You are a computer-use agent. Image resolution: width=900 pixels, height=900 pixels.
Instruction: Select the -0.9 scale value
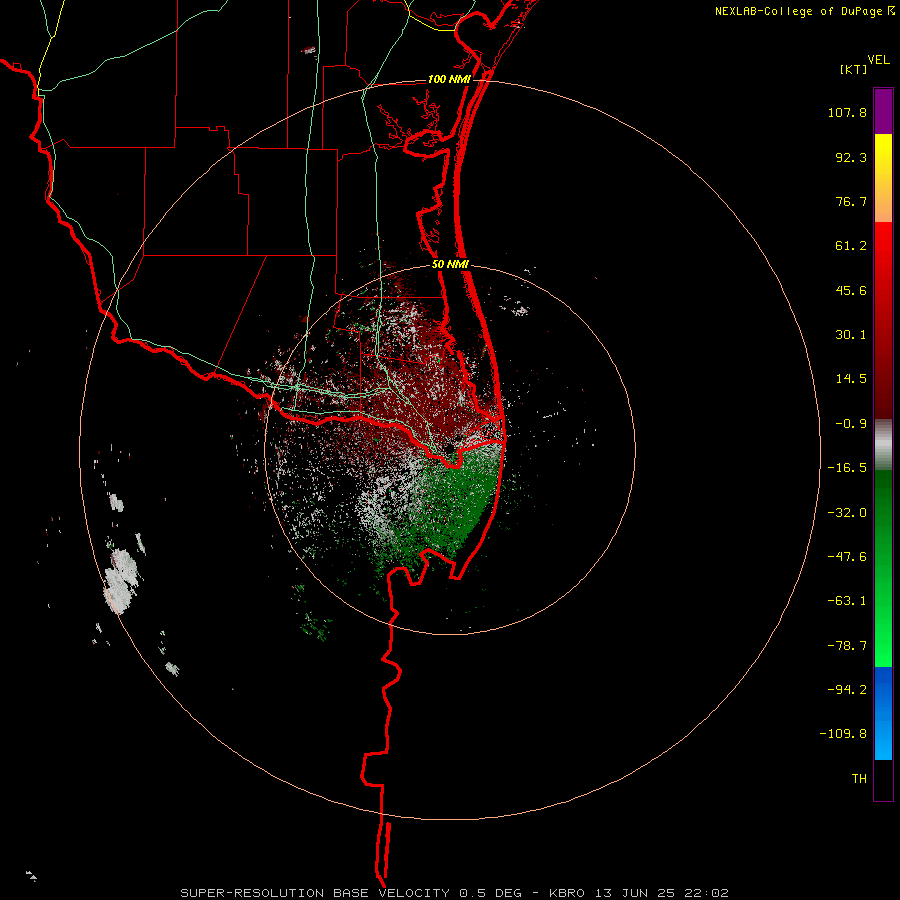point(851,424)
